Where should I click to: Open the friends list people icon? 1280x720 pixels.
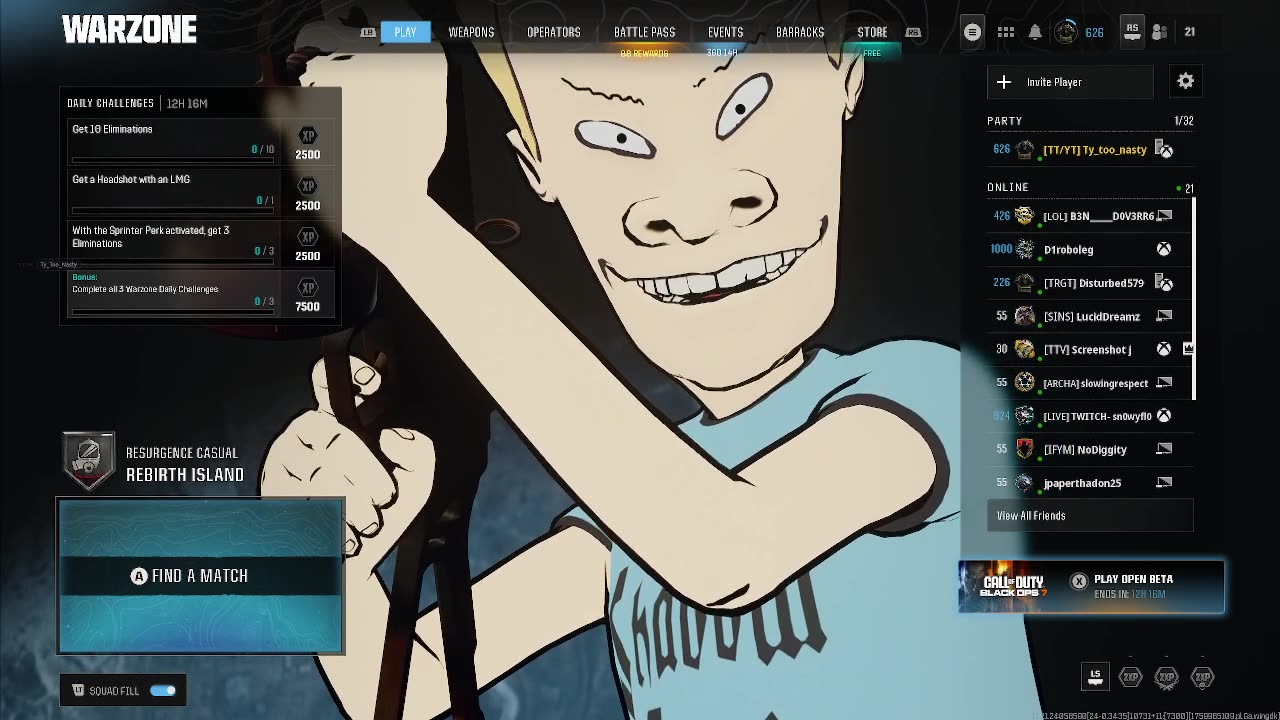point(1159,32)
